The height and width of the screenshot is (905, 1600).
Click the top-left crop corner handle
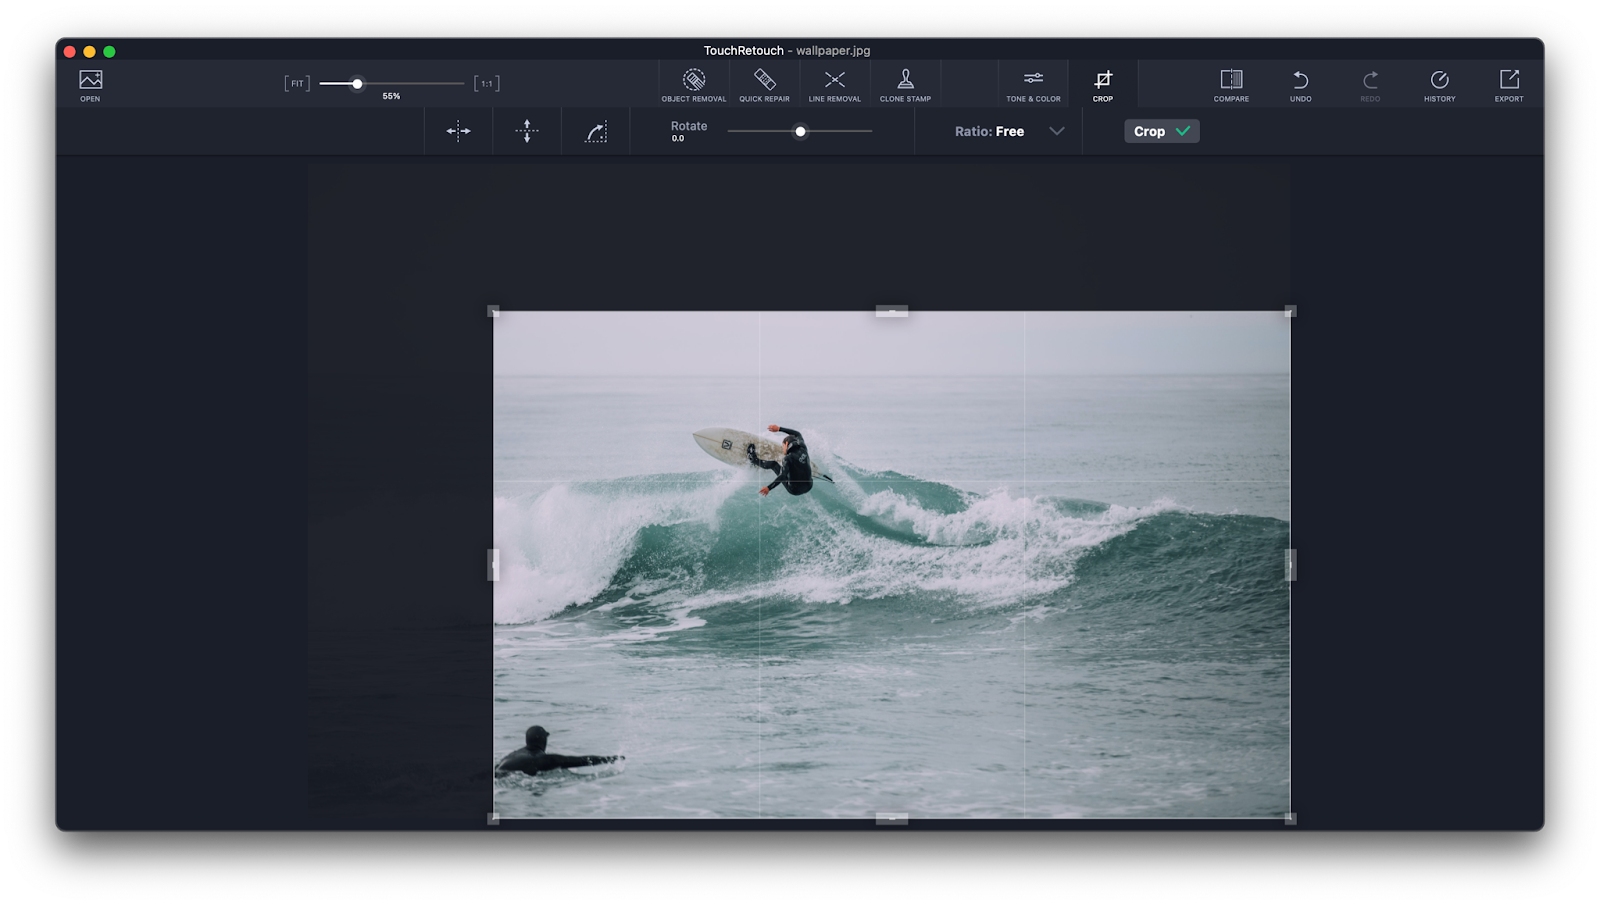coord(493,311)
